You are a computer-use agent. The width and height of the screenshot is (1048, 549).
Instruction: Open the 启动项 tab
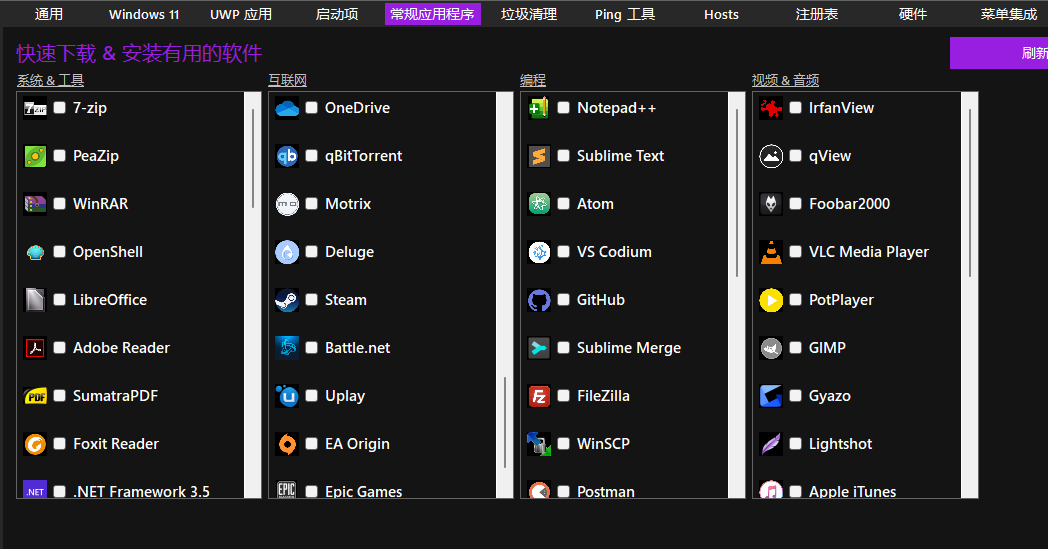pyautogui.click(x=337, y=14)
